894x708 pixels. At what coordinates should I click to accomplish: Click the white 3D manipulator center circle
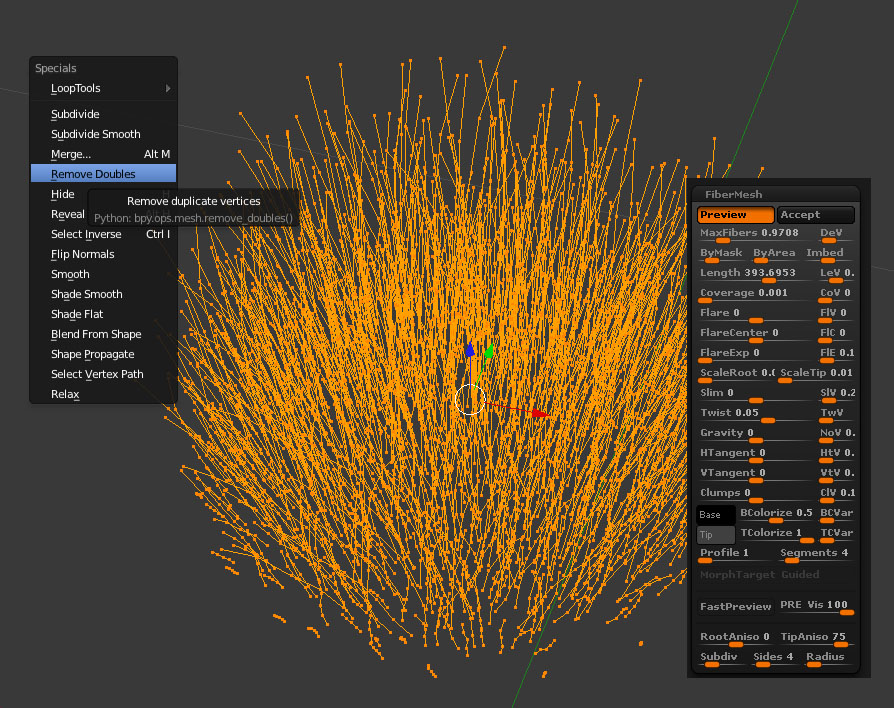[x=469, y=399]
